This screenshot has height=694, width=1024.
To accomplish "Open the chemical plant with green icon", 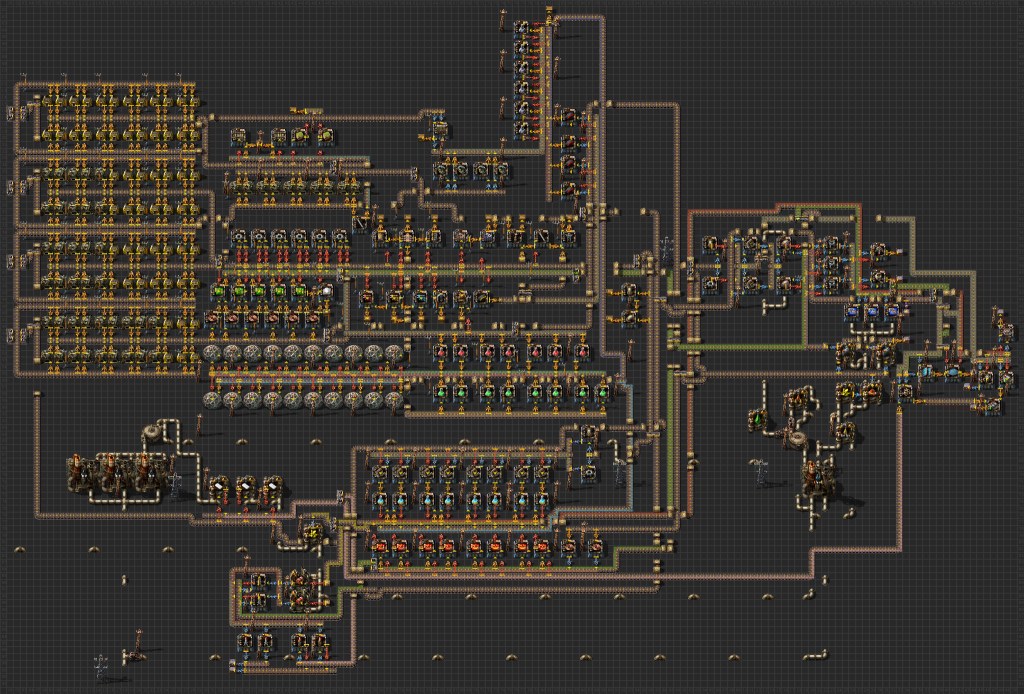I will tap(758, 418).
